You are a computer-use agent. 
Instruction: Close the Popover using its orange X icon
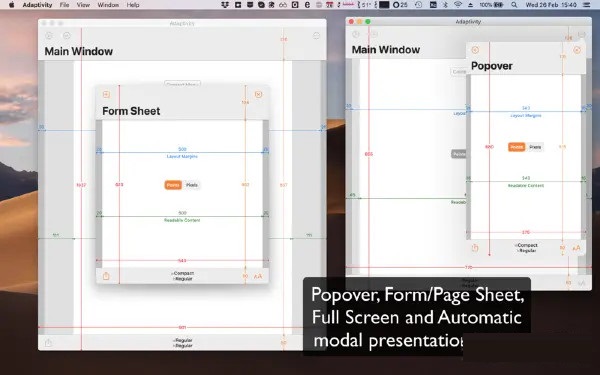577,50
